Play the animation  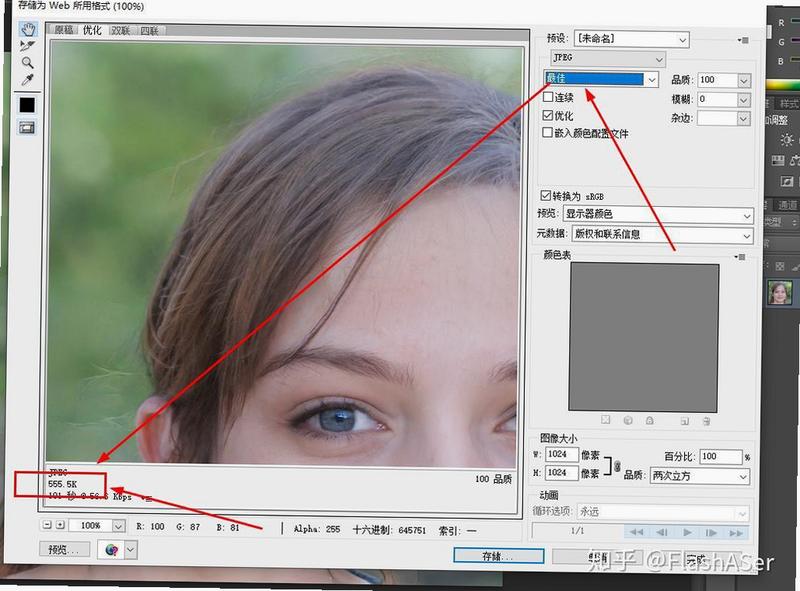point(687,532)
